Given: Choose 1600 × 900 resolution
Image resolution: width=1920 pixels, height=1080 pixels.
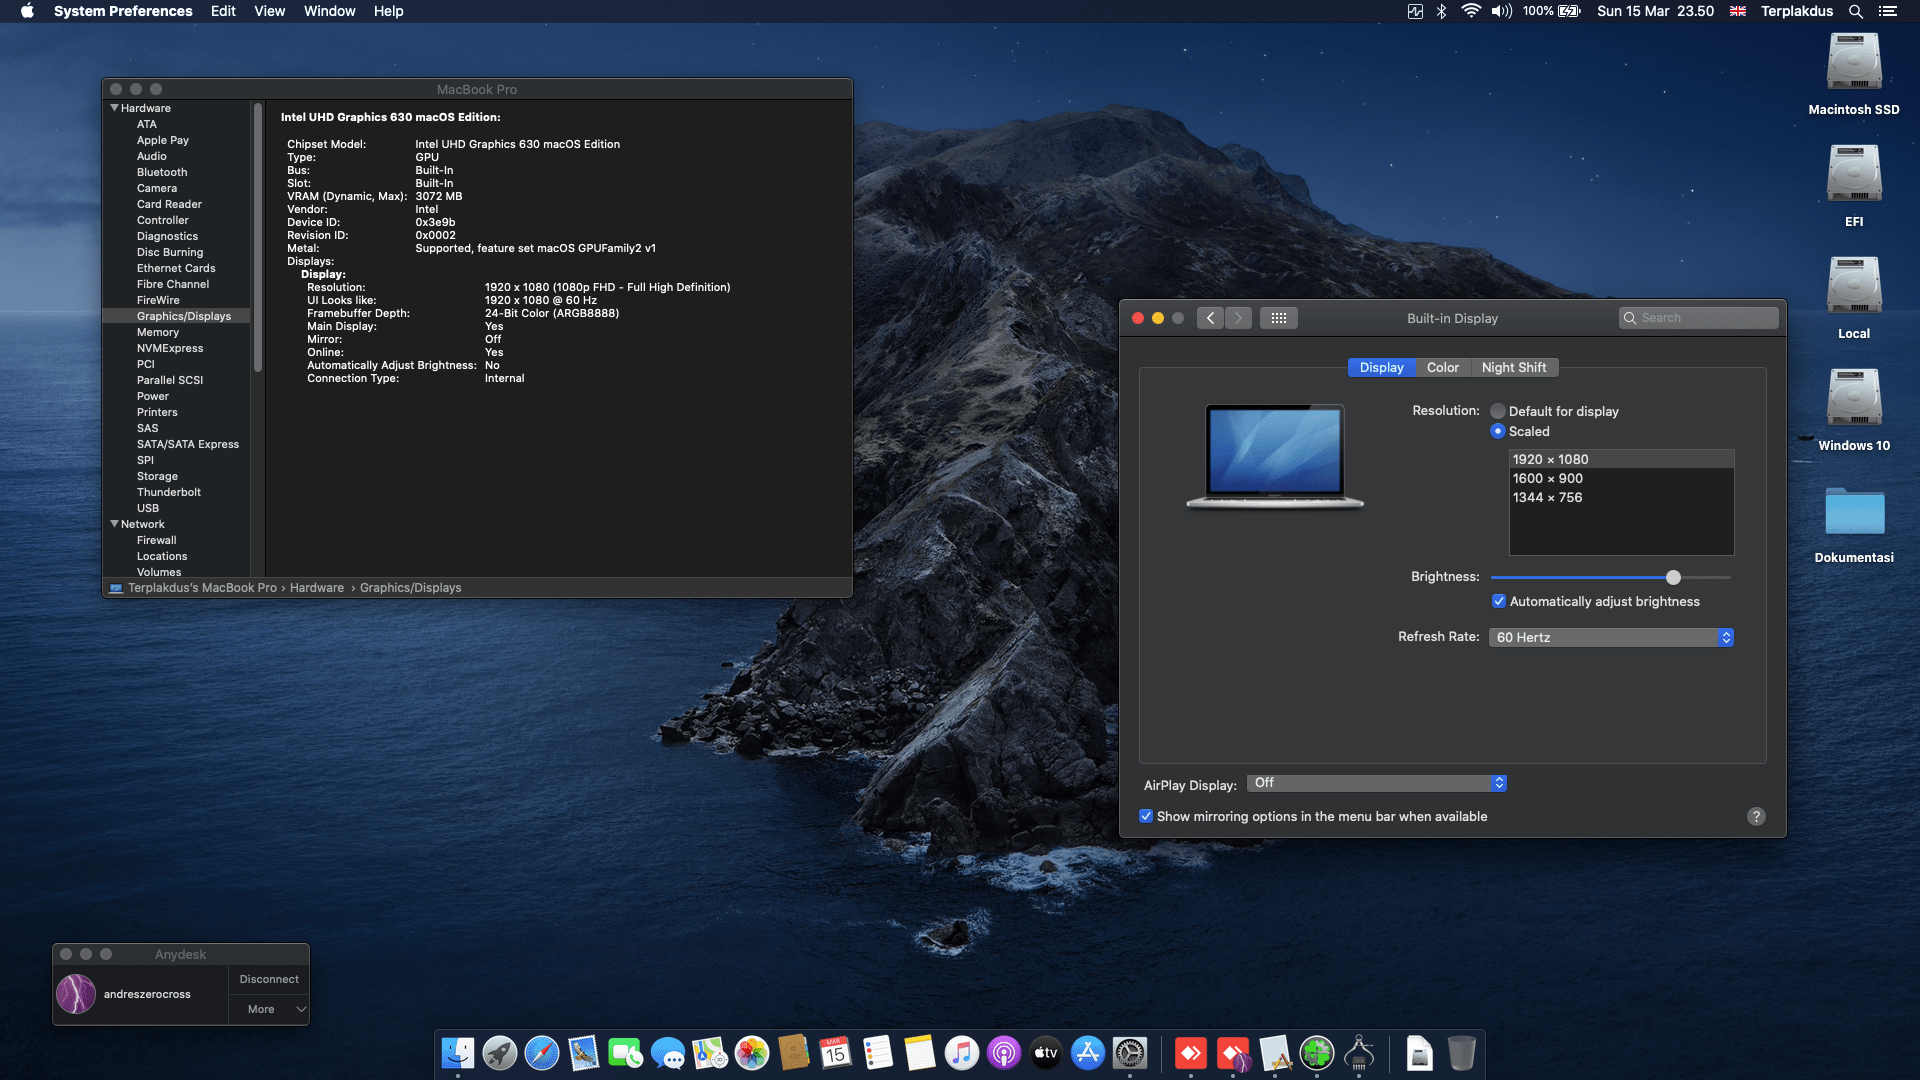Looking at the screenshot, I should click(1621, 478).
